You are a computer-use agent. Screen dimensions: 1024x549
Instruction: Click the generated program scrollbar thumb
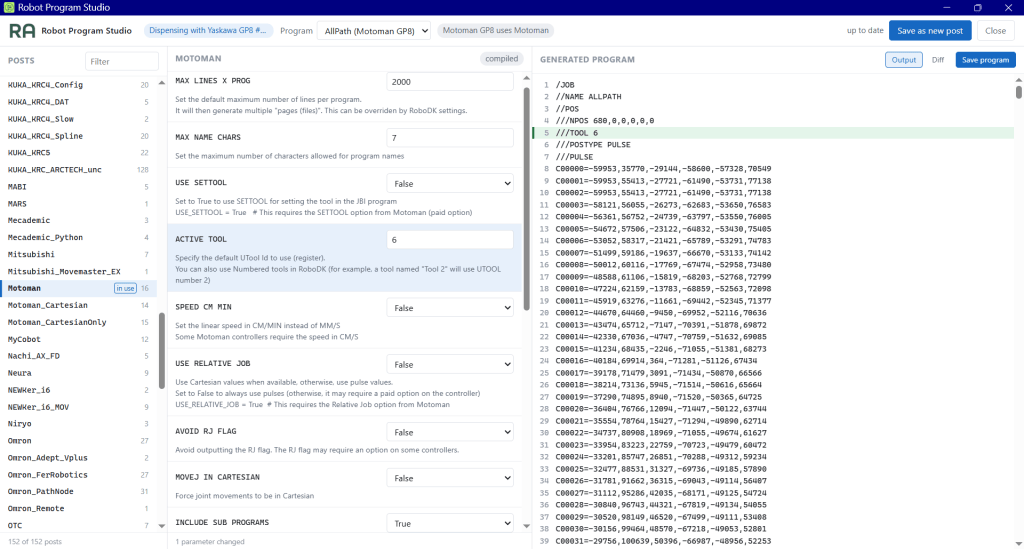pyautogui.click(x=1019, y=92)
